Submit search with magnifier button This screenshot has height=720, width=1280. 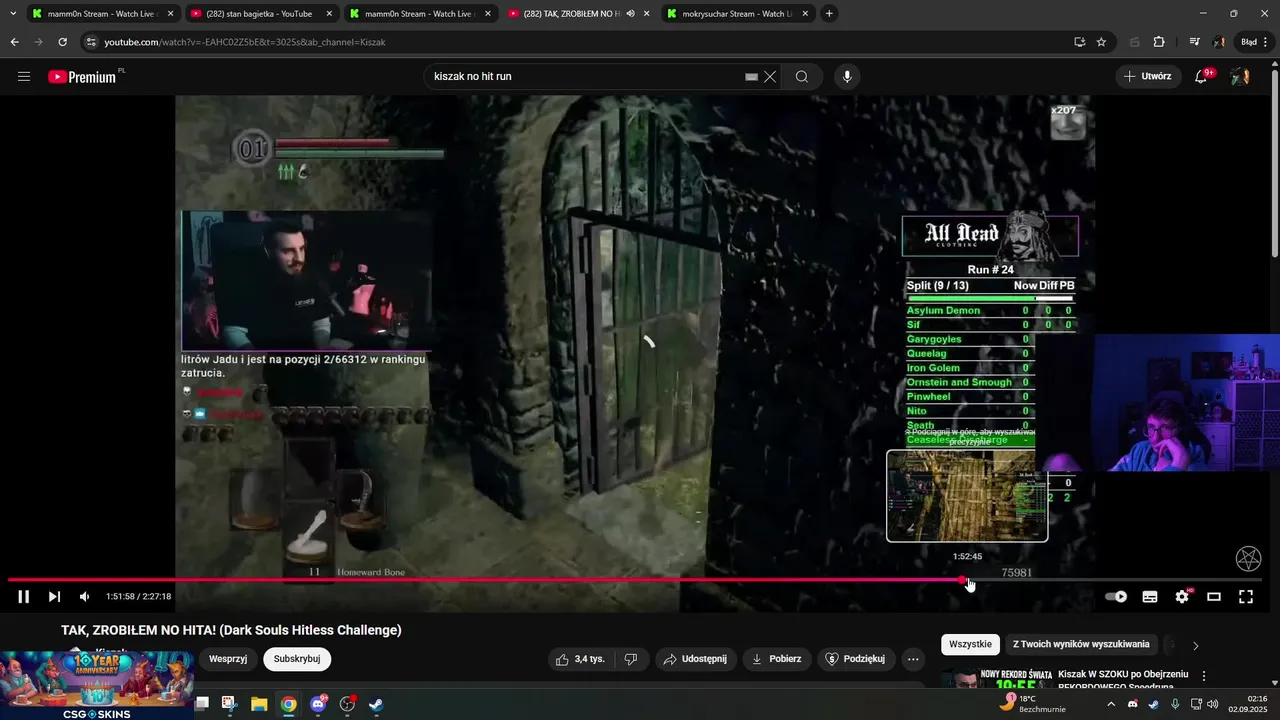802,77
